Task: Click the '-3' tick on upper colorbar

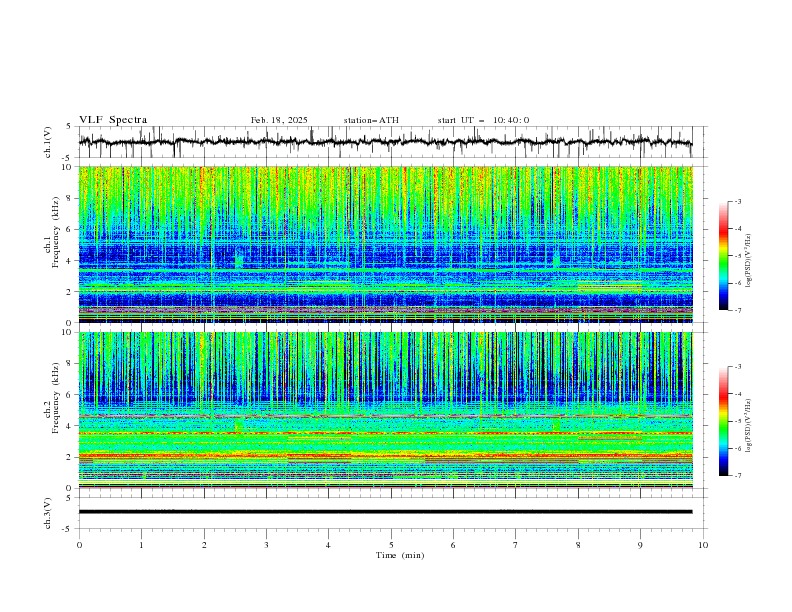Action: [737, 201]
